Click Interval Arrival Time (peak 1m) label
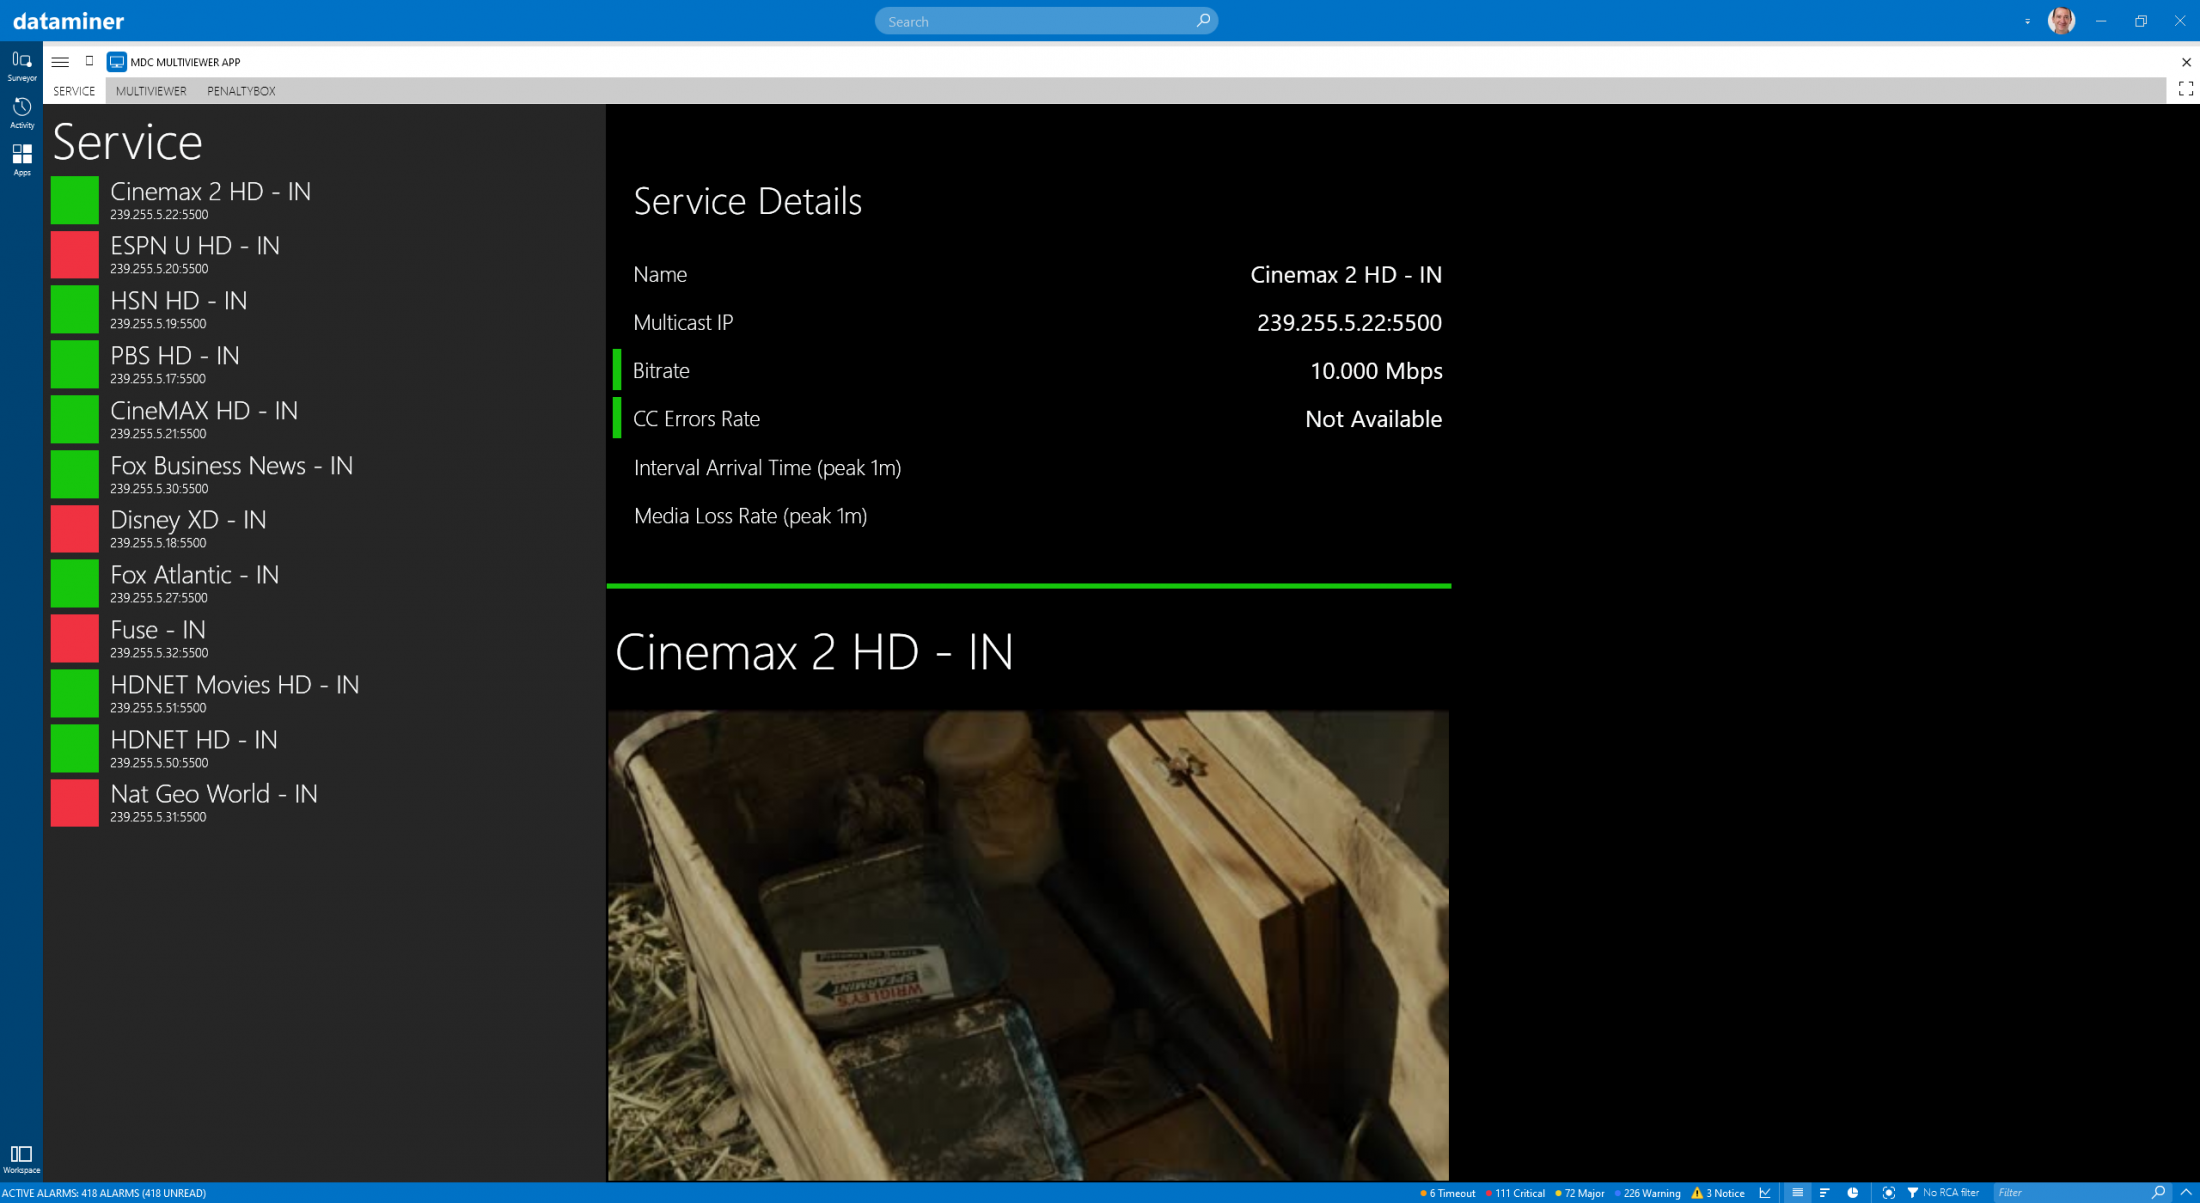Screen dimensions: 2200x1203 767,467
